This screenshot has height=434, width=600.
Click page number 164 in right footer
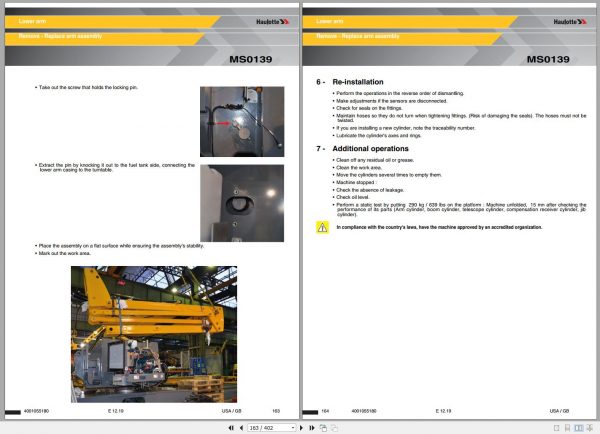pos(325,411)
